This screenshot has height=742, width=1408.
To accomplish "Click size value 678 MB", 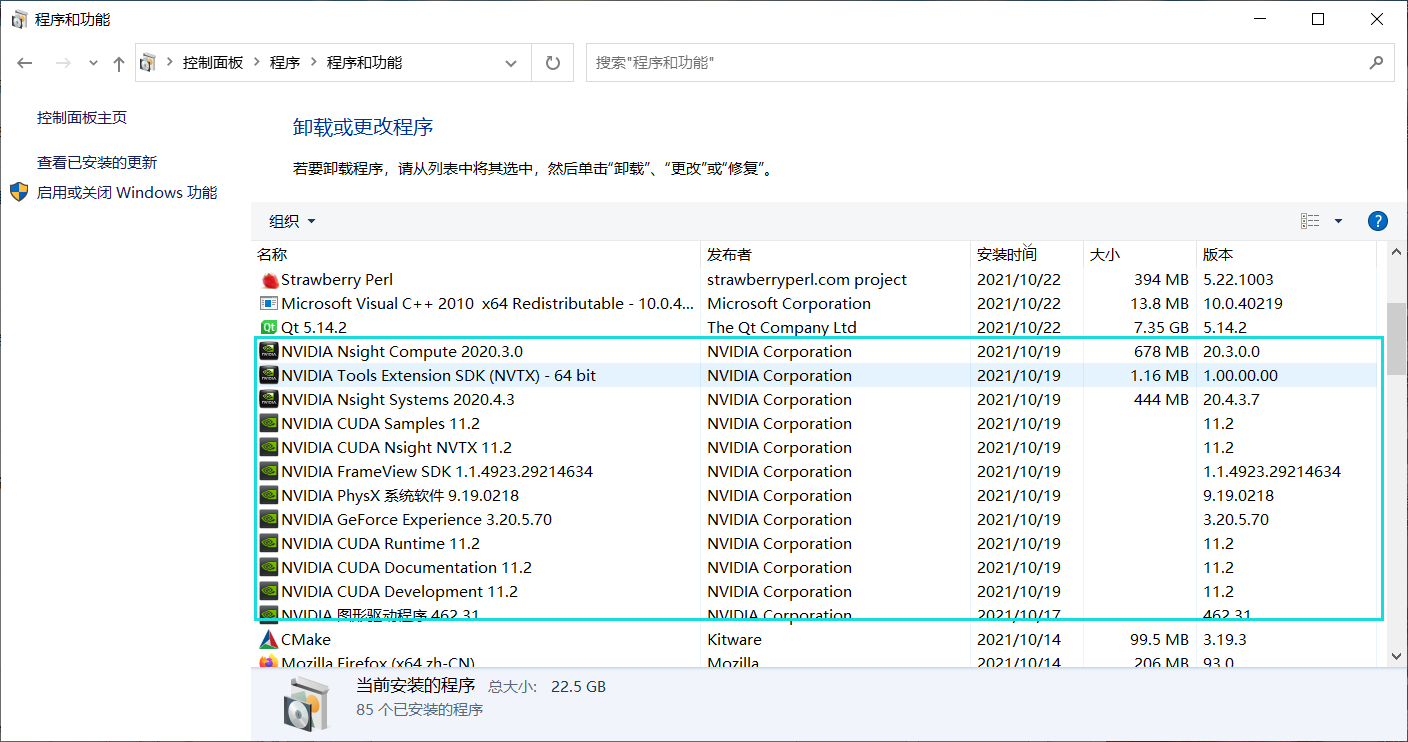I will click(1162, 352).
